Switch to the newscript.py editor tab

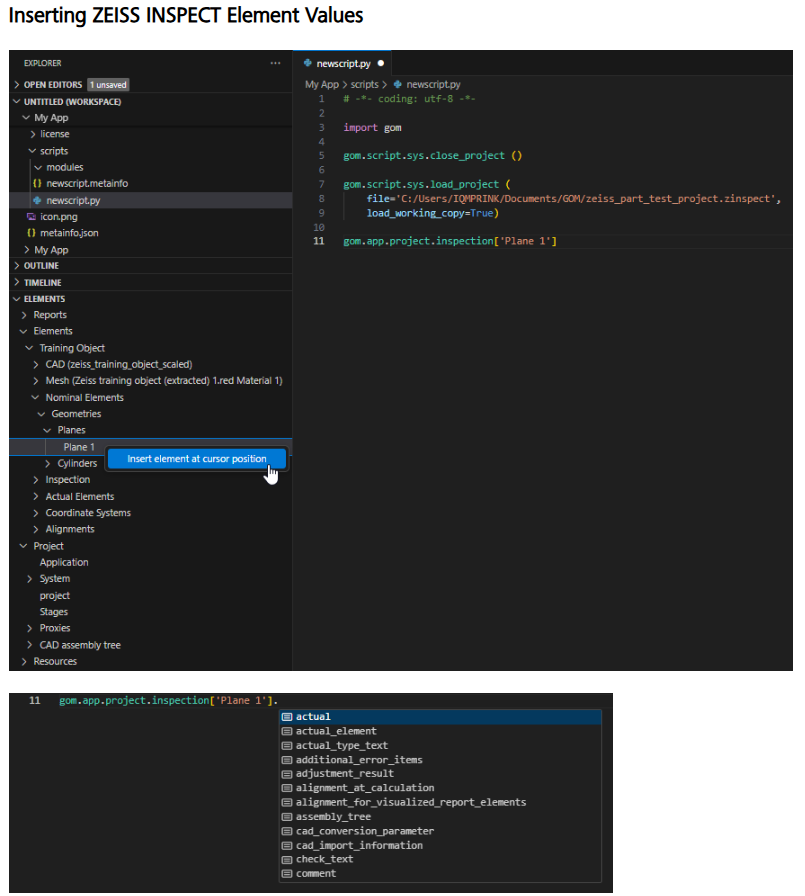[343, 63]
